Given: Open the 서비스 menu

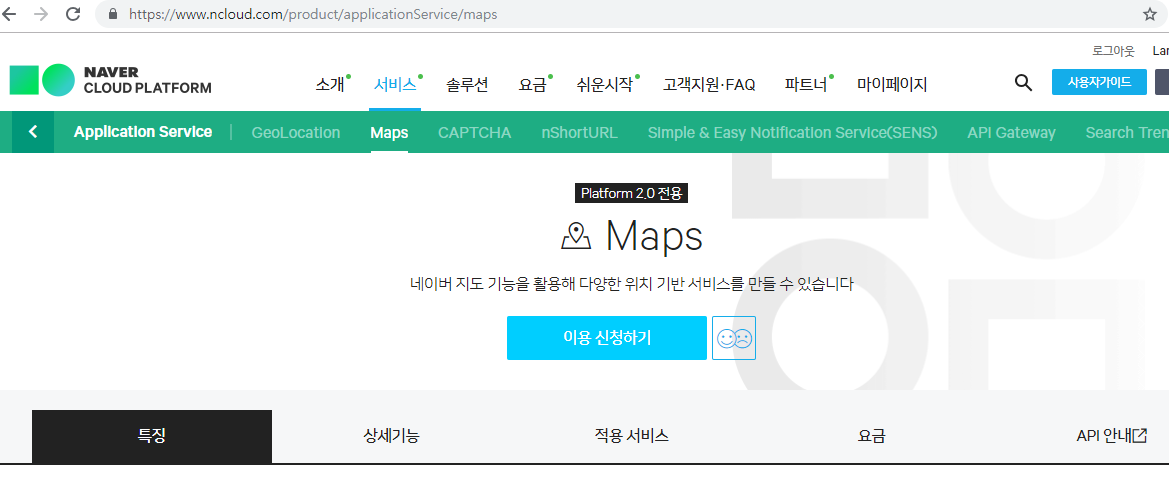Looking at the screenshot, I should [x=395, y=84].
